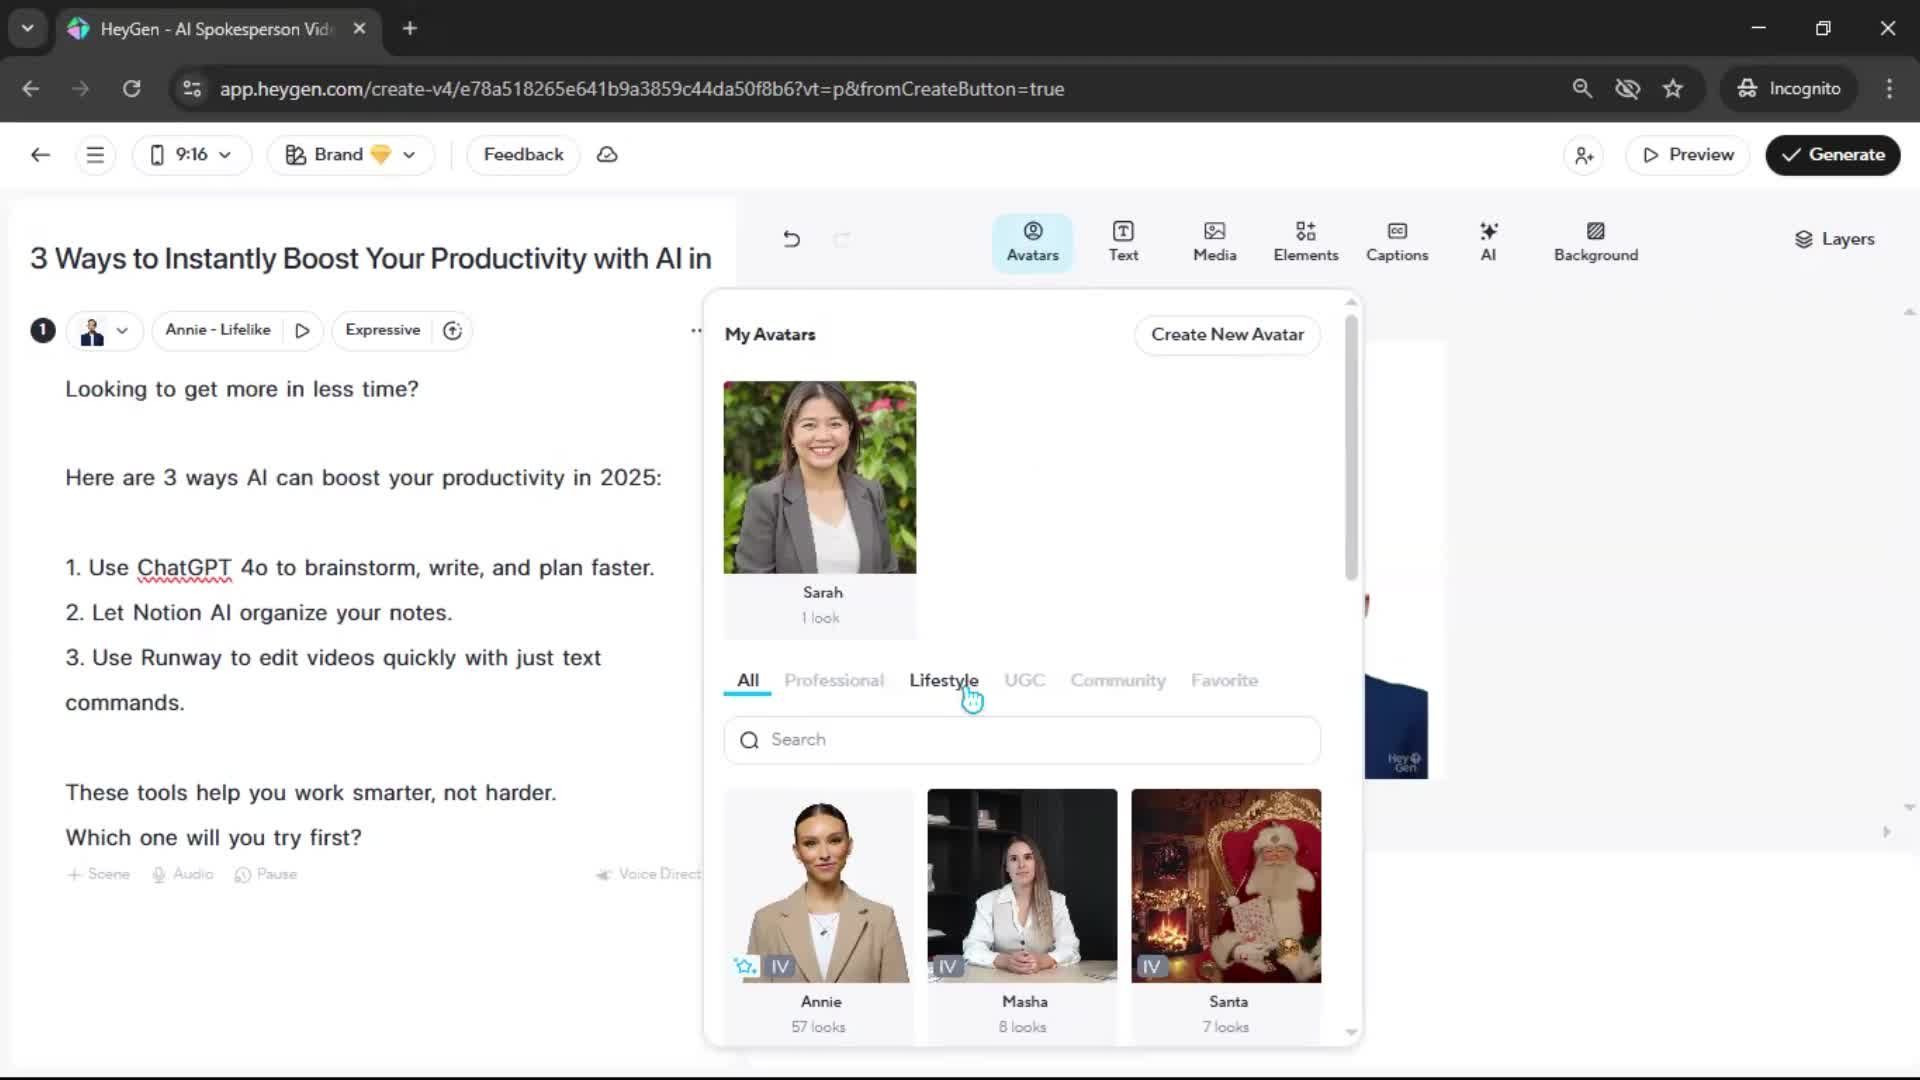Expand the Brand kit dropdown
The width and height of the screenshot is (1920, 1080).
coord(350,155)
